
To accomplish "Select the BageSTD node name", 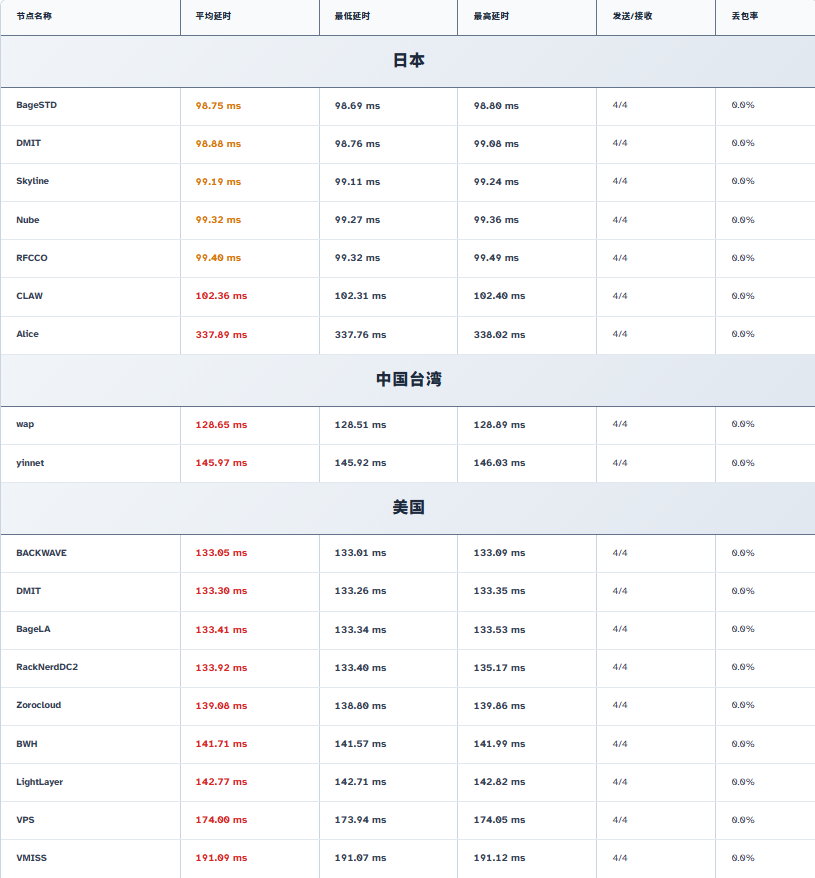I will pos(37,105).
